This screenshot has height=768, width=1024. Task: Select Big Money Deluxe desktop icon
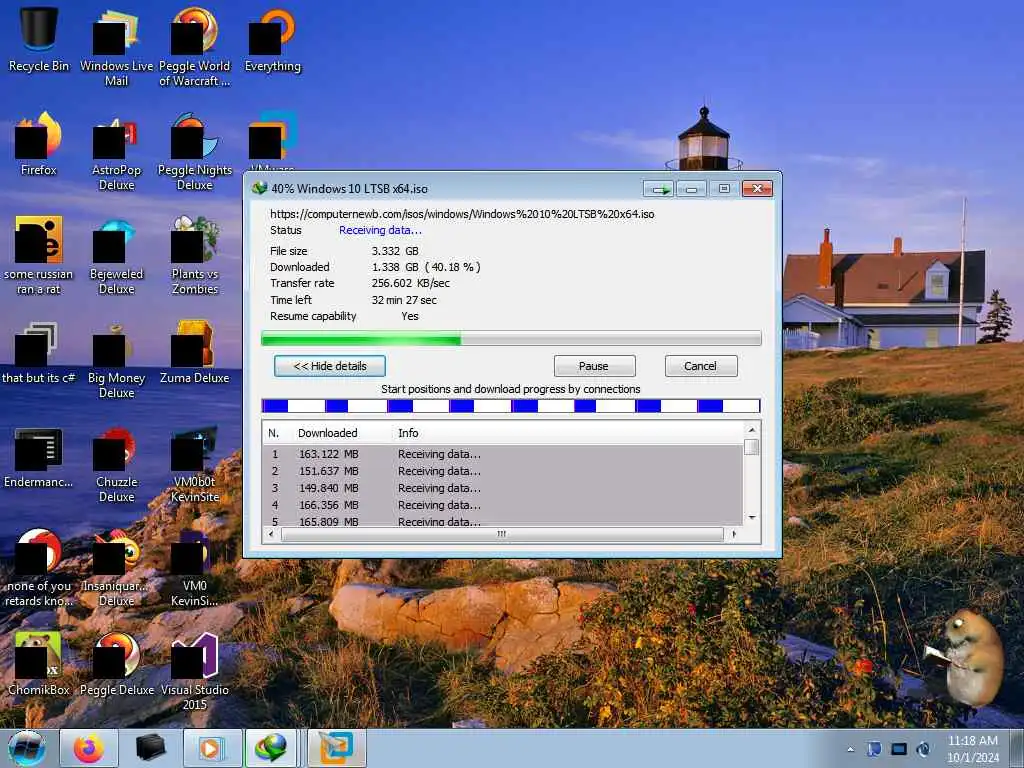pos(116,360)
